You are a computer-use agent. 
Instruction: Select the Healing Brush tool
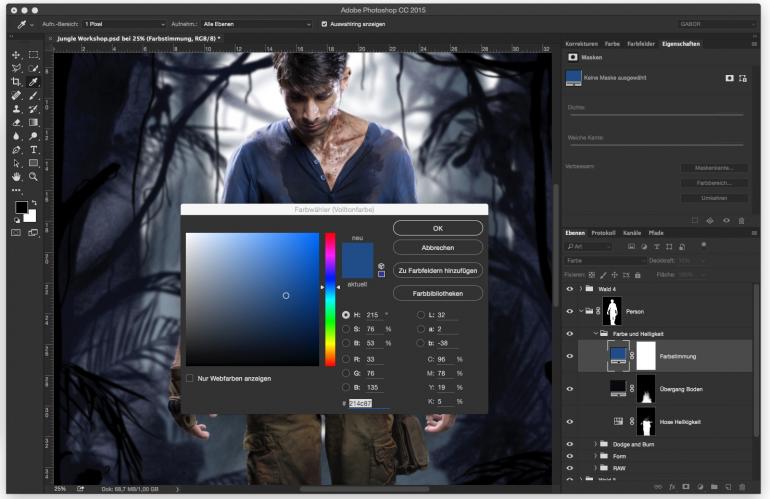[x=16, y=95]
